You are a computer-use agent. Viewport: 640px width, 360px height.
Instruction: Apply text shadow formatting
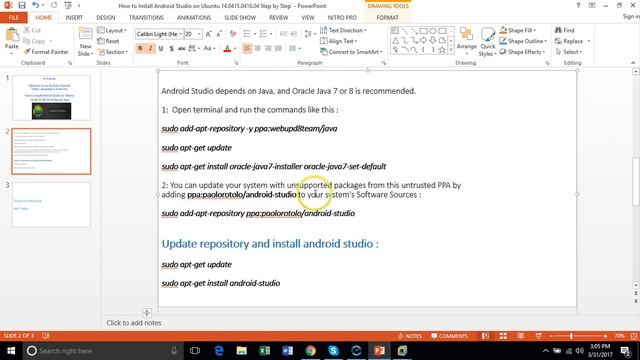tap(171, 49)
